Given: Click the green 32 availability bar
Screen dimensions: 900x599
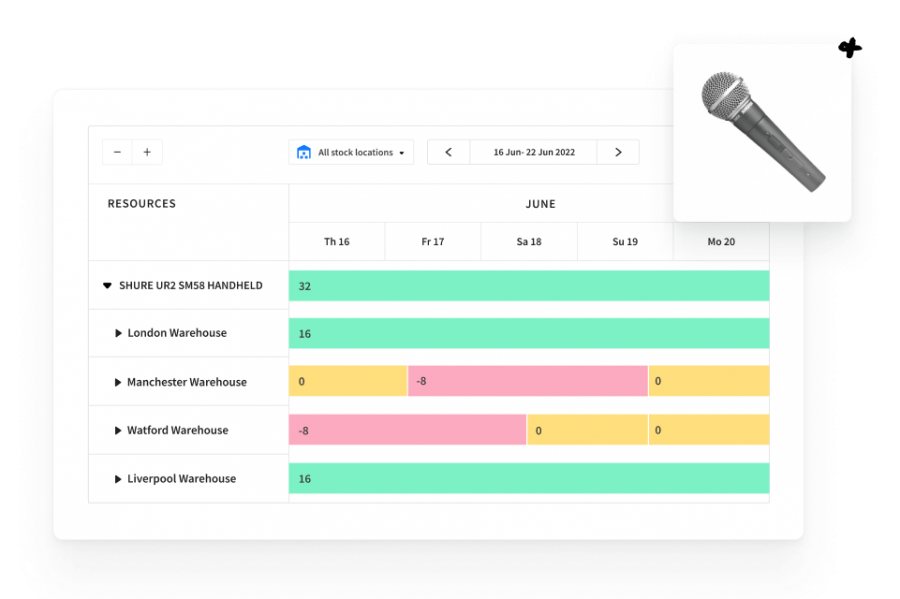Looking at the screenshot, I should pos(529,286).
